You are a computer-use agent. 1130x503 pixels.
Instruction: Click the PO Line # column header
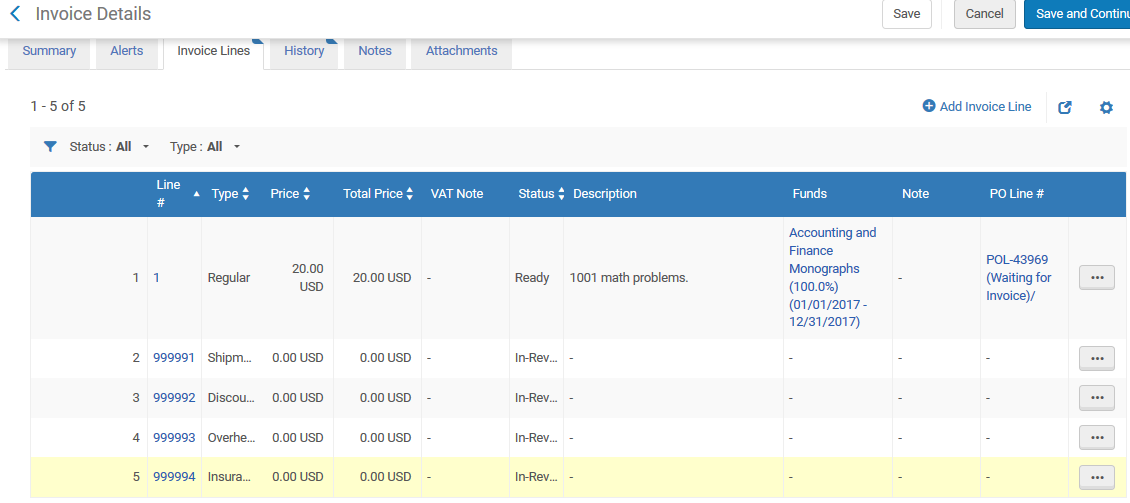pyautogui.click(x=1017, y=194)
